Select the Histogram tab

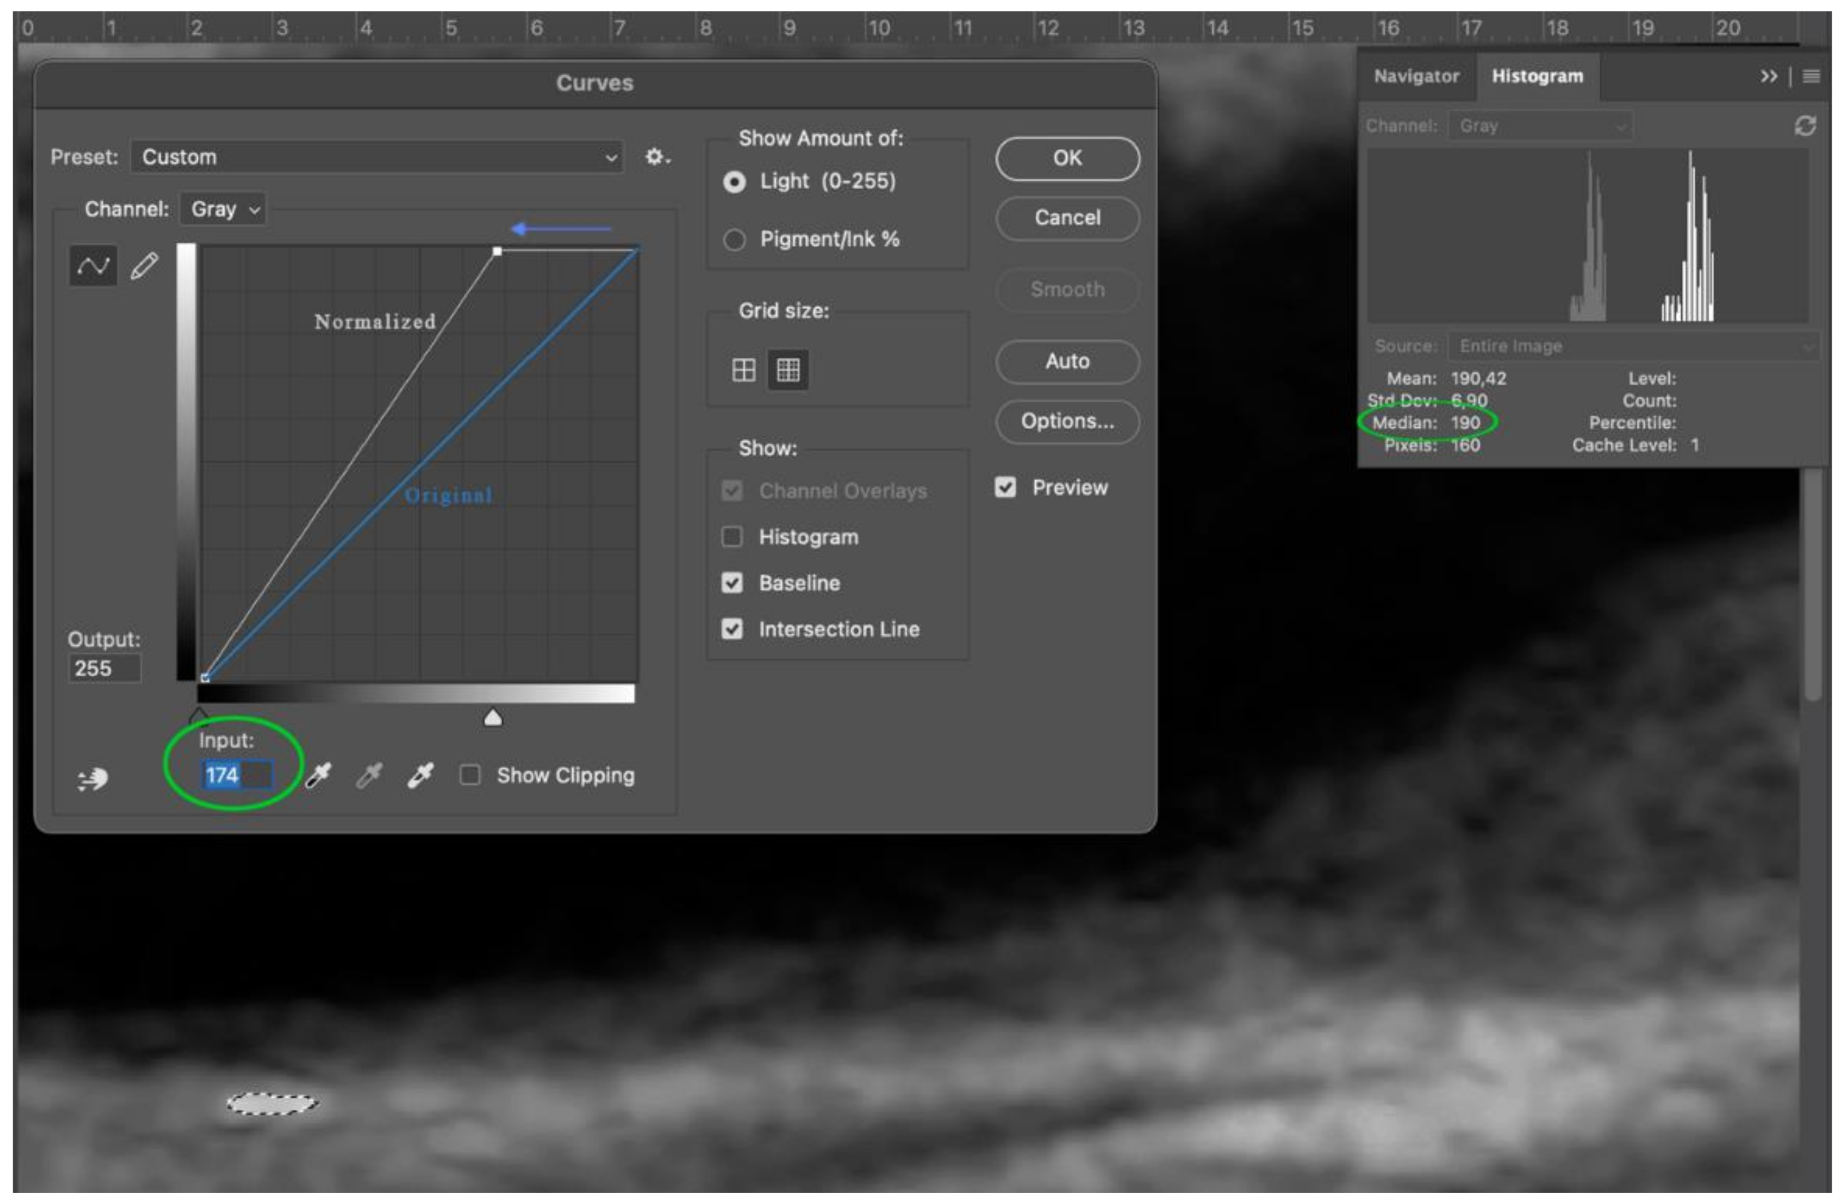coord(1537,75)
